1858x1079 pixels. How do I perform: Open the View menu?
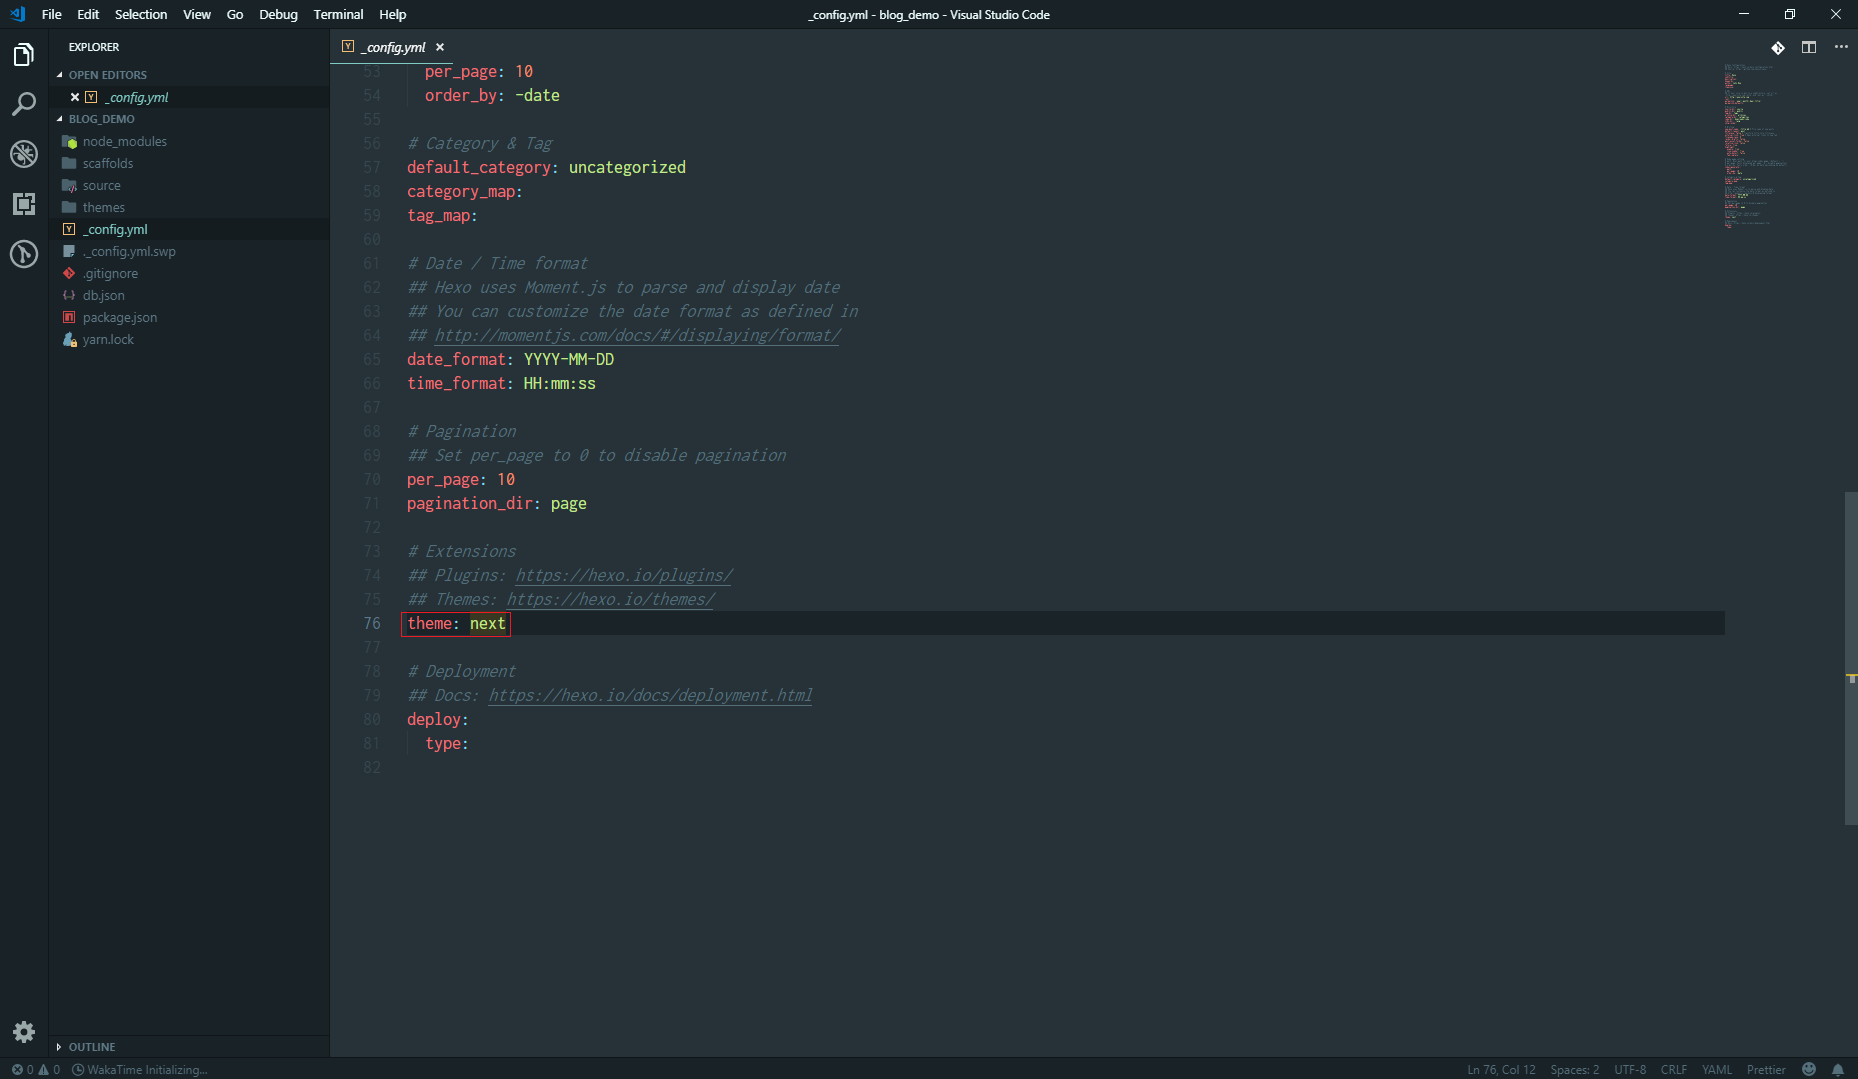(197, 14)
